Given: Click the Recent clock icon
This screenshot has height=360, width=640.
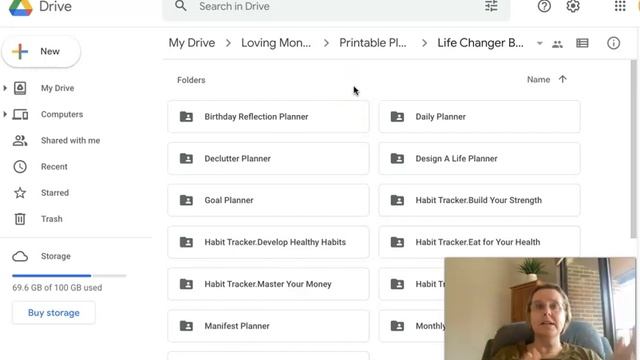Looking at the screenshot, I should click(x=20, y=167).
